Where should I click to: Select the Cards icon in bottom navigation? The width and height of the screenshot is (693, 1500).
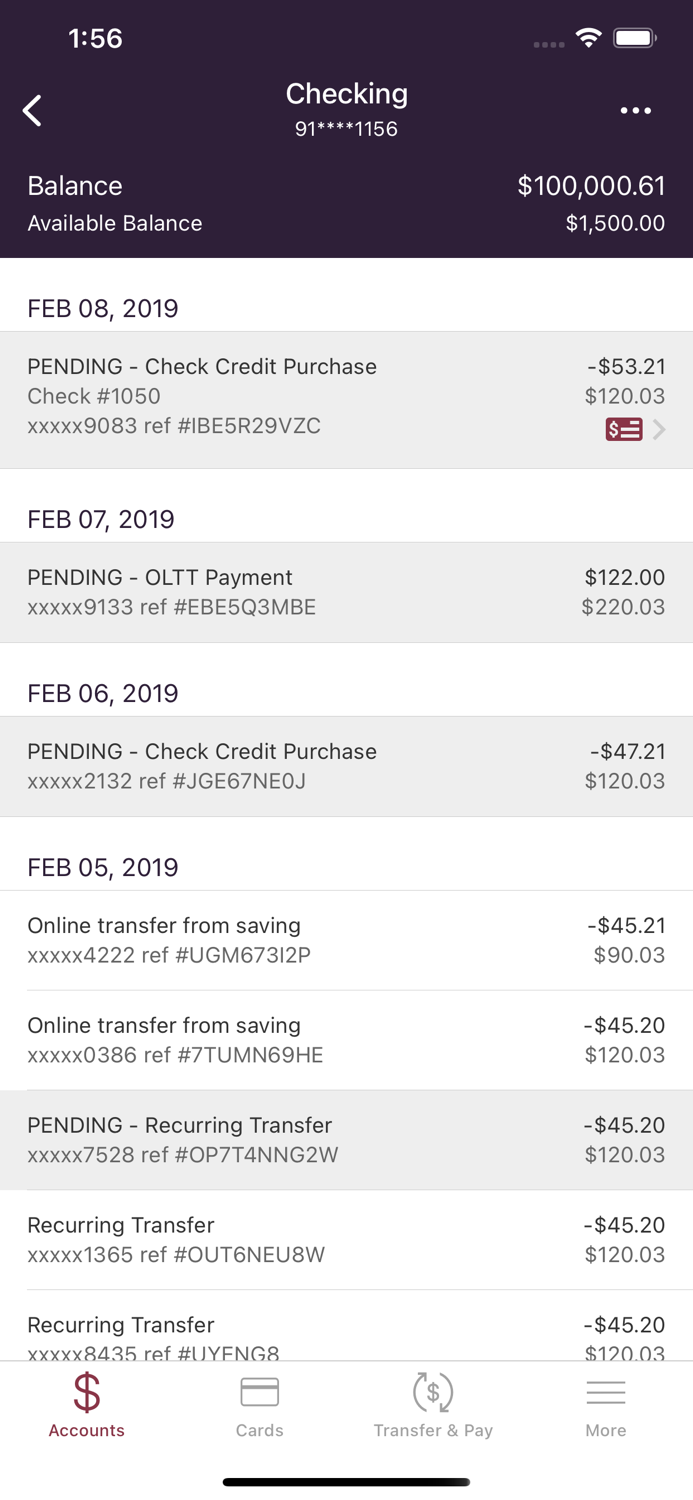[259, 1390]
